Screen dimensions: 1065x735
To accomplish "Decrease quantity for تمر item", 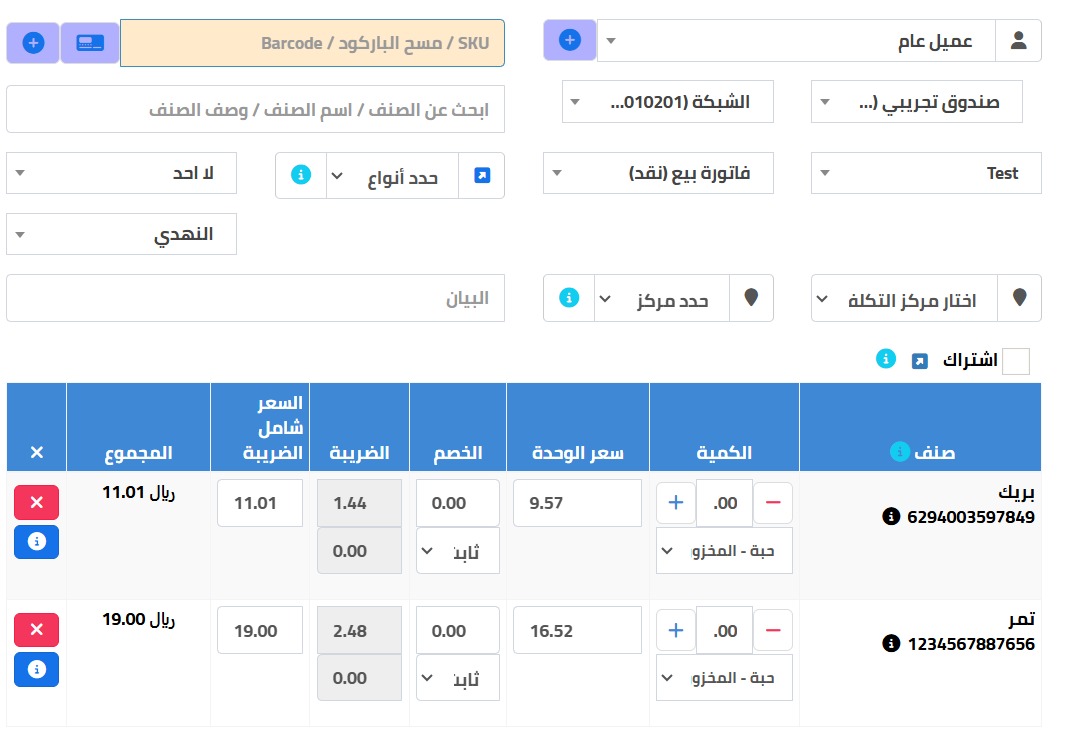I will click(772, 630).
